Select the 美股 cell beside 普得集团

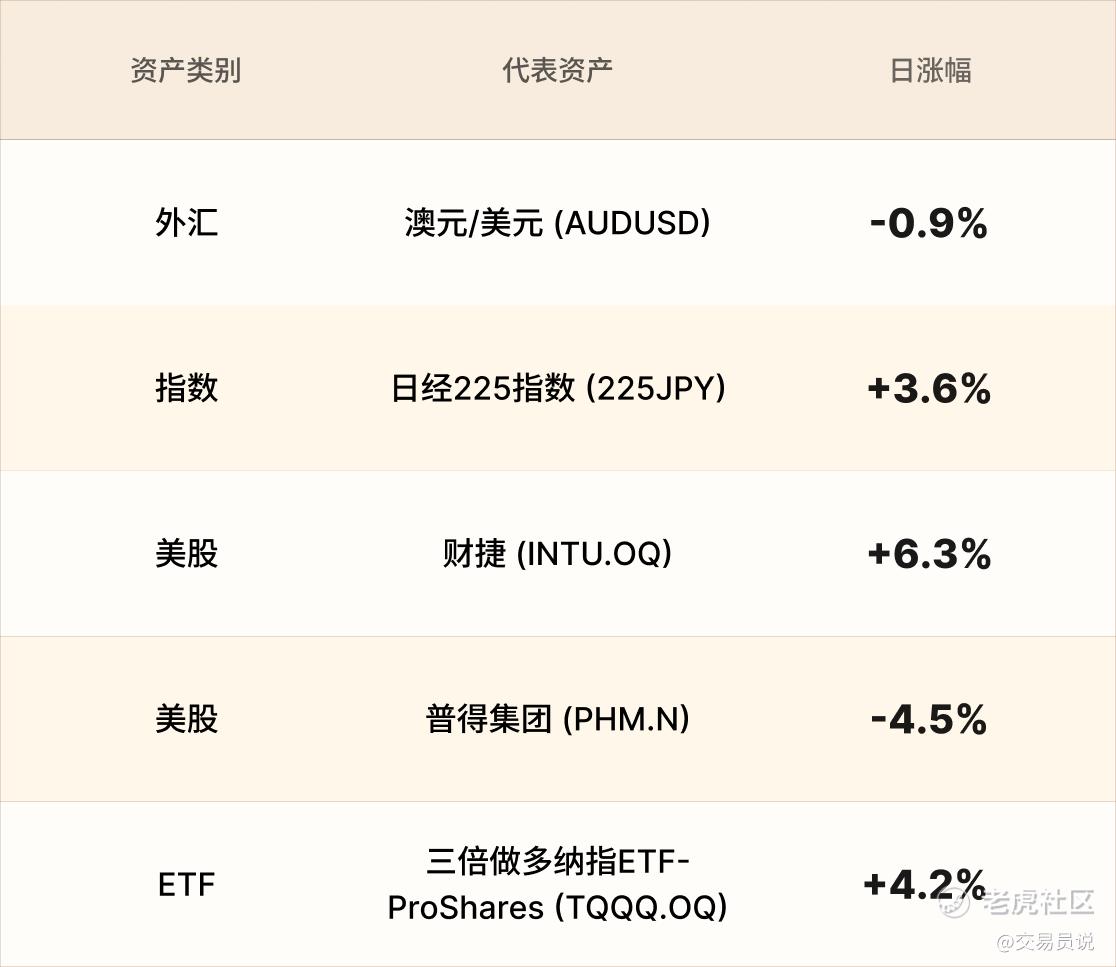click(186, 719)
